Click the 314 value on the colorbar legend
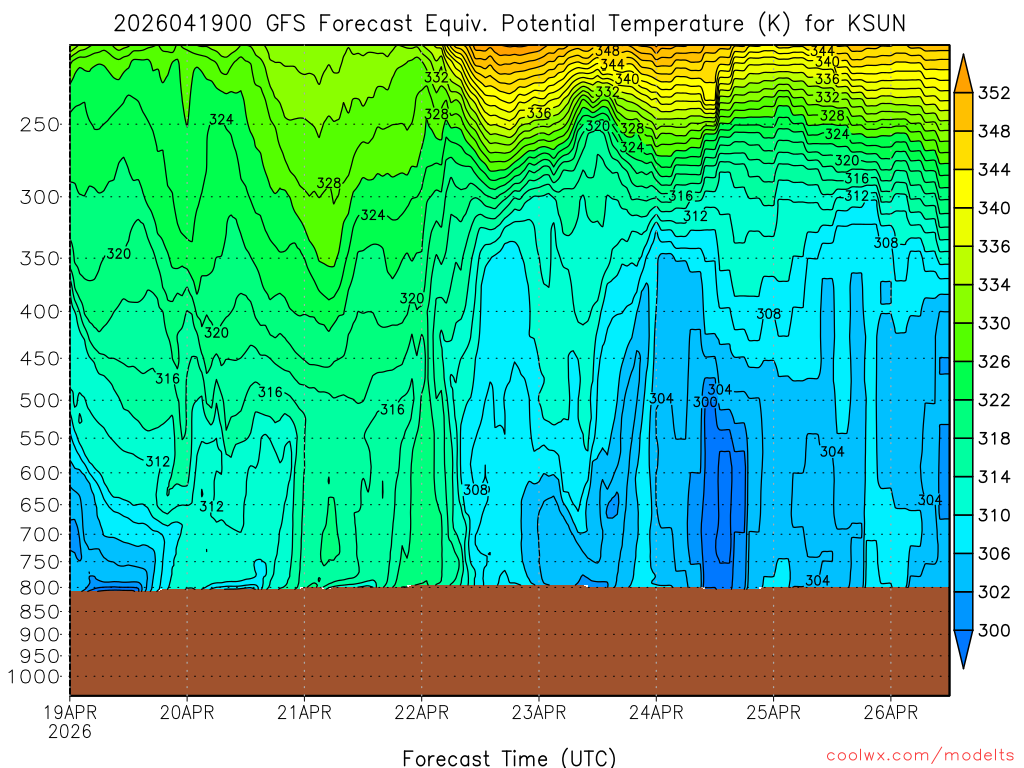Image resolution: width=1024 pixels, height=768 pixels. [993, 477]
